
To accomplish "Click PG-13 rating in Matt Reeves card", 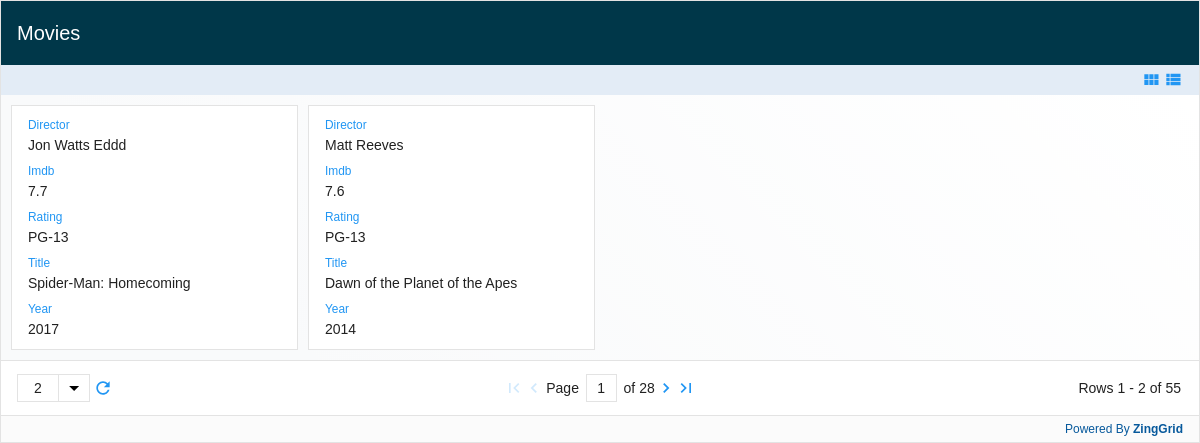I will 345,237.
